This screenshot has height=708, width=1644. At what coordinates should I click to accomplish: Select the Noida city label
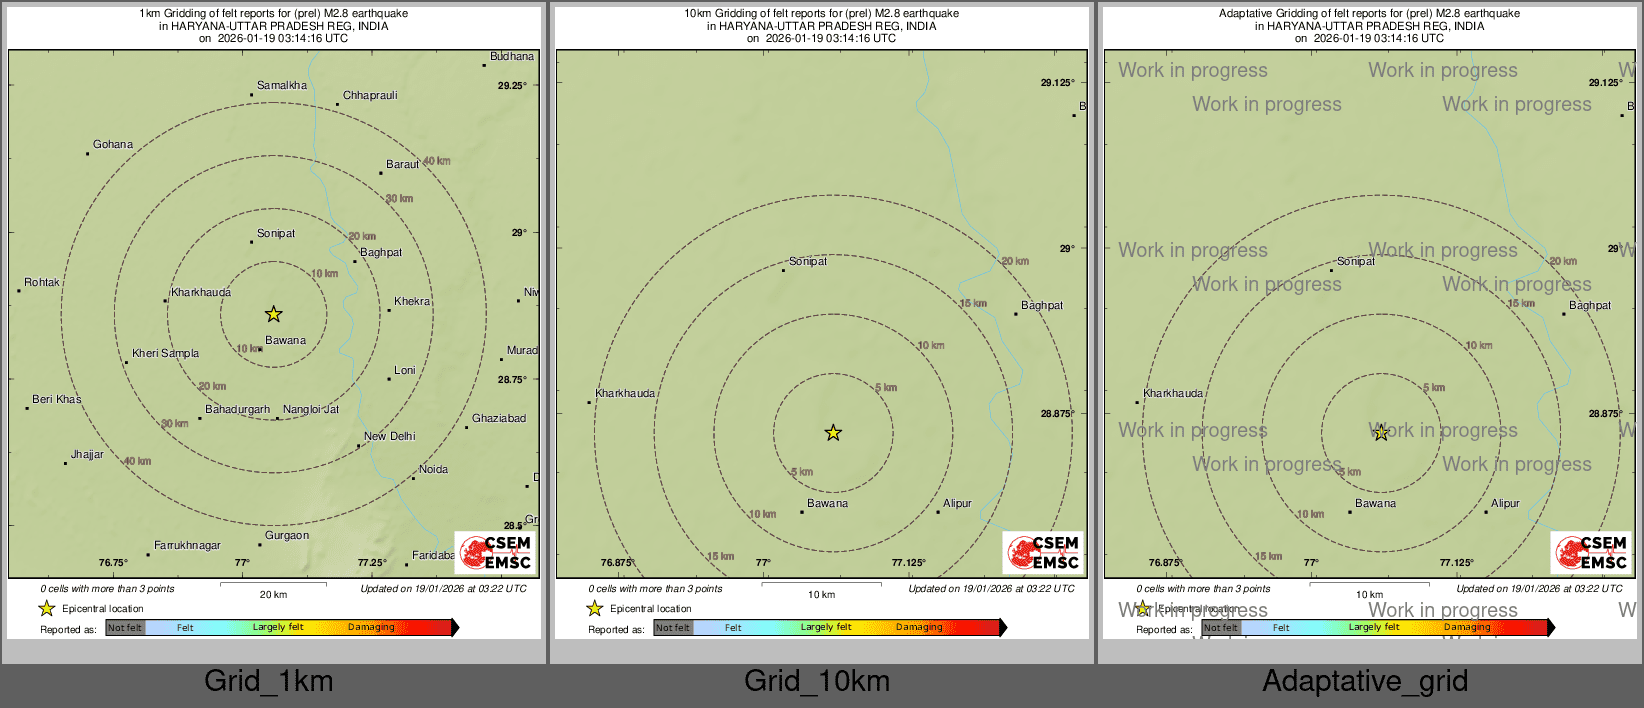(433, 470)
